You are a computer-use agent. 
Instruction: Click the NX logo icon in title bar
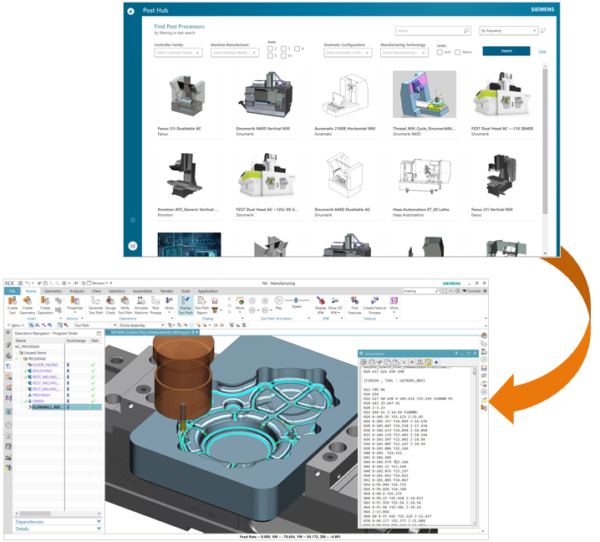(10, 283)
